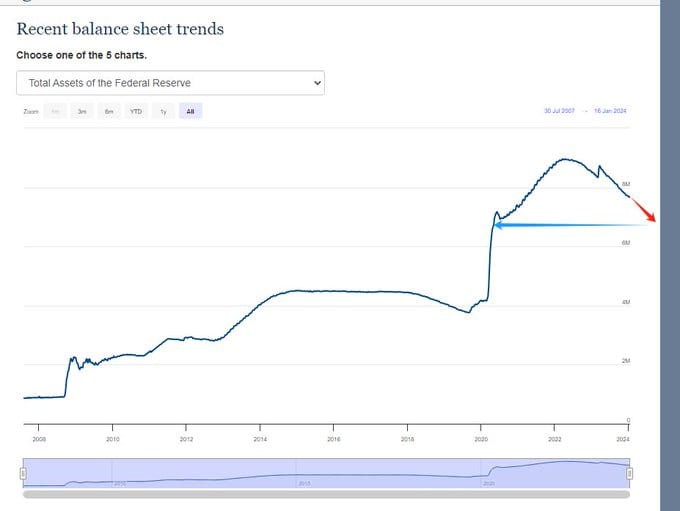Click the 2008 x-axis label
This screenshot has height=511, width=680.
(x=39, y=439)
